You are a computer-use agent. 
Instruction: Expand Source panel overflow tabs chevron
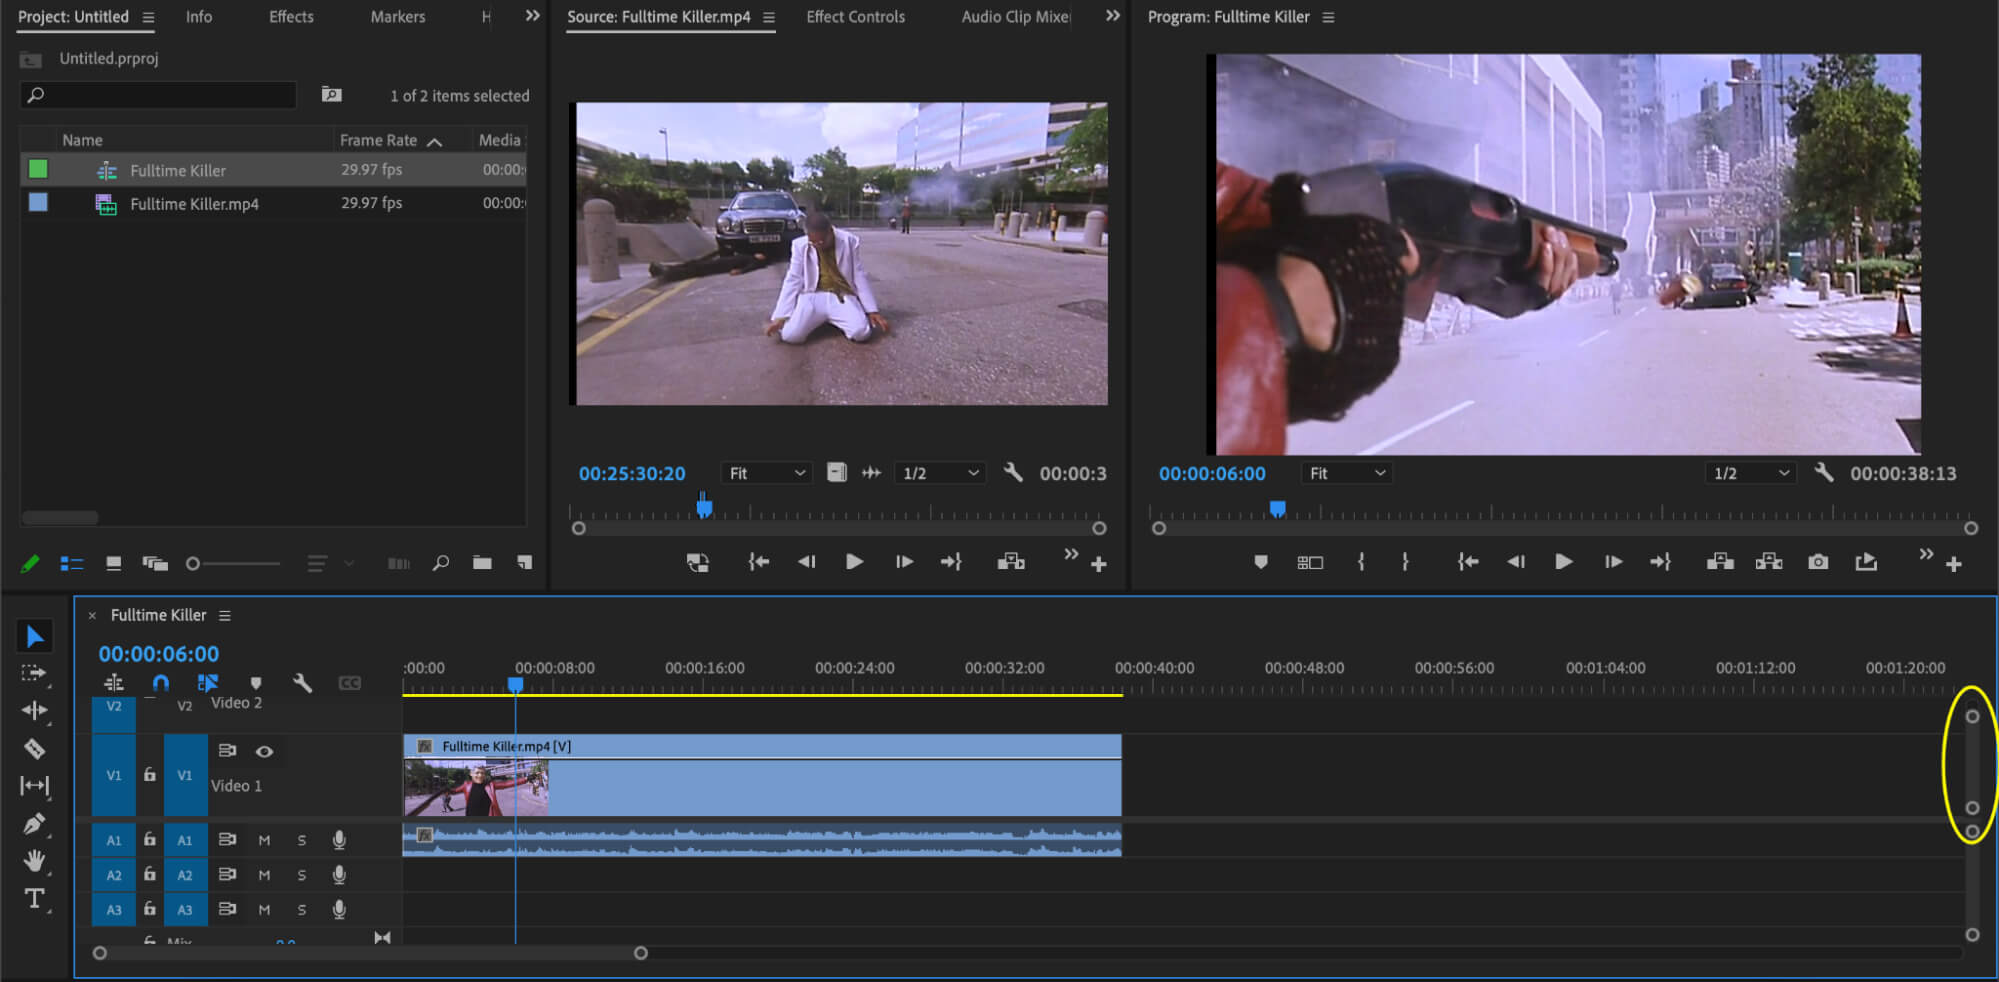1113,16
